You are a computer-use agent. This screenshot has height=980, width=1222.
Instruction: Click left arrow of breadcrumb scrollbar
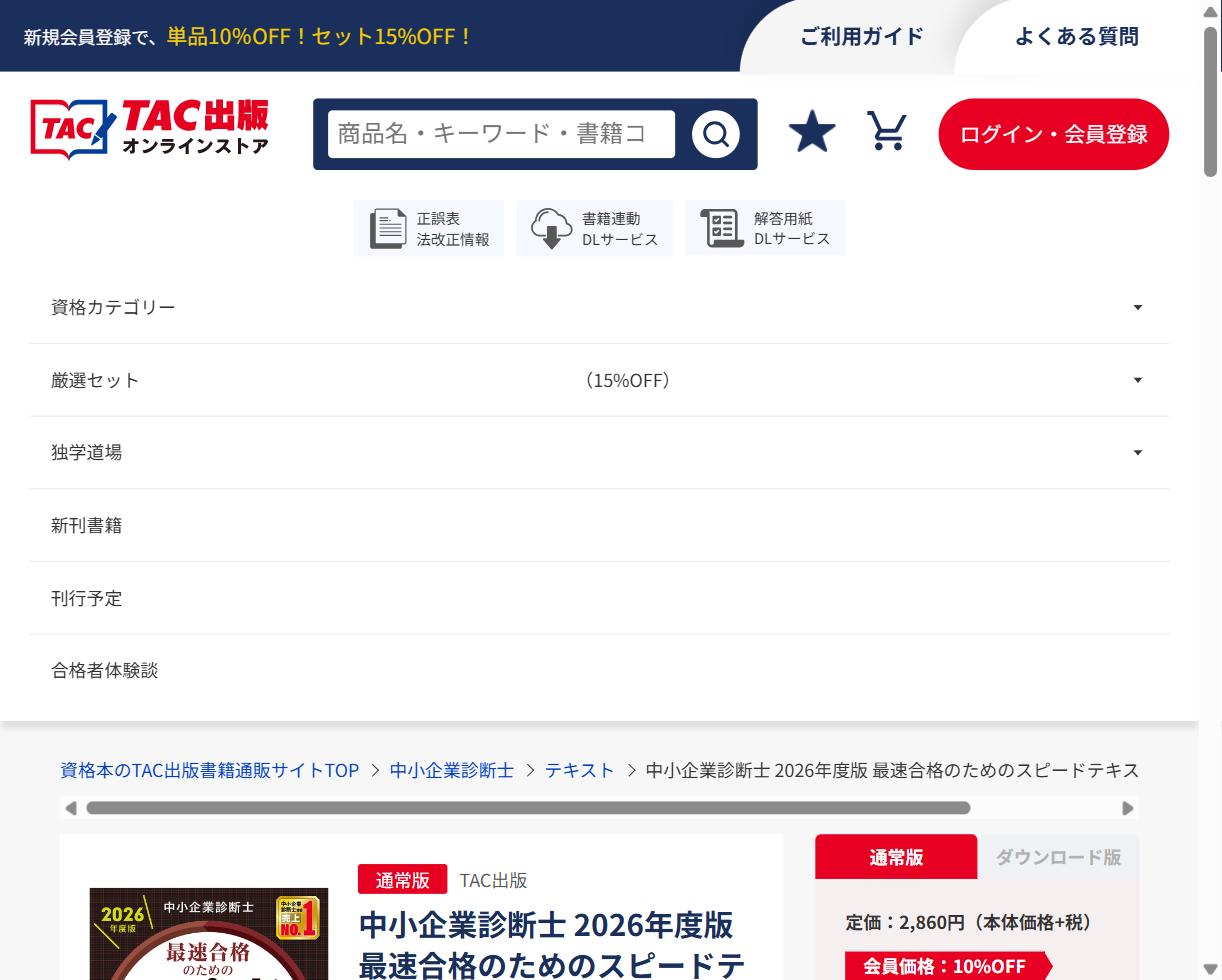click(x=70, y=808)
